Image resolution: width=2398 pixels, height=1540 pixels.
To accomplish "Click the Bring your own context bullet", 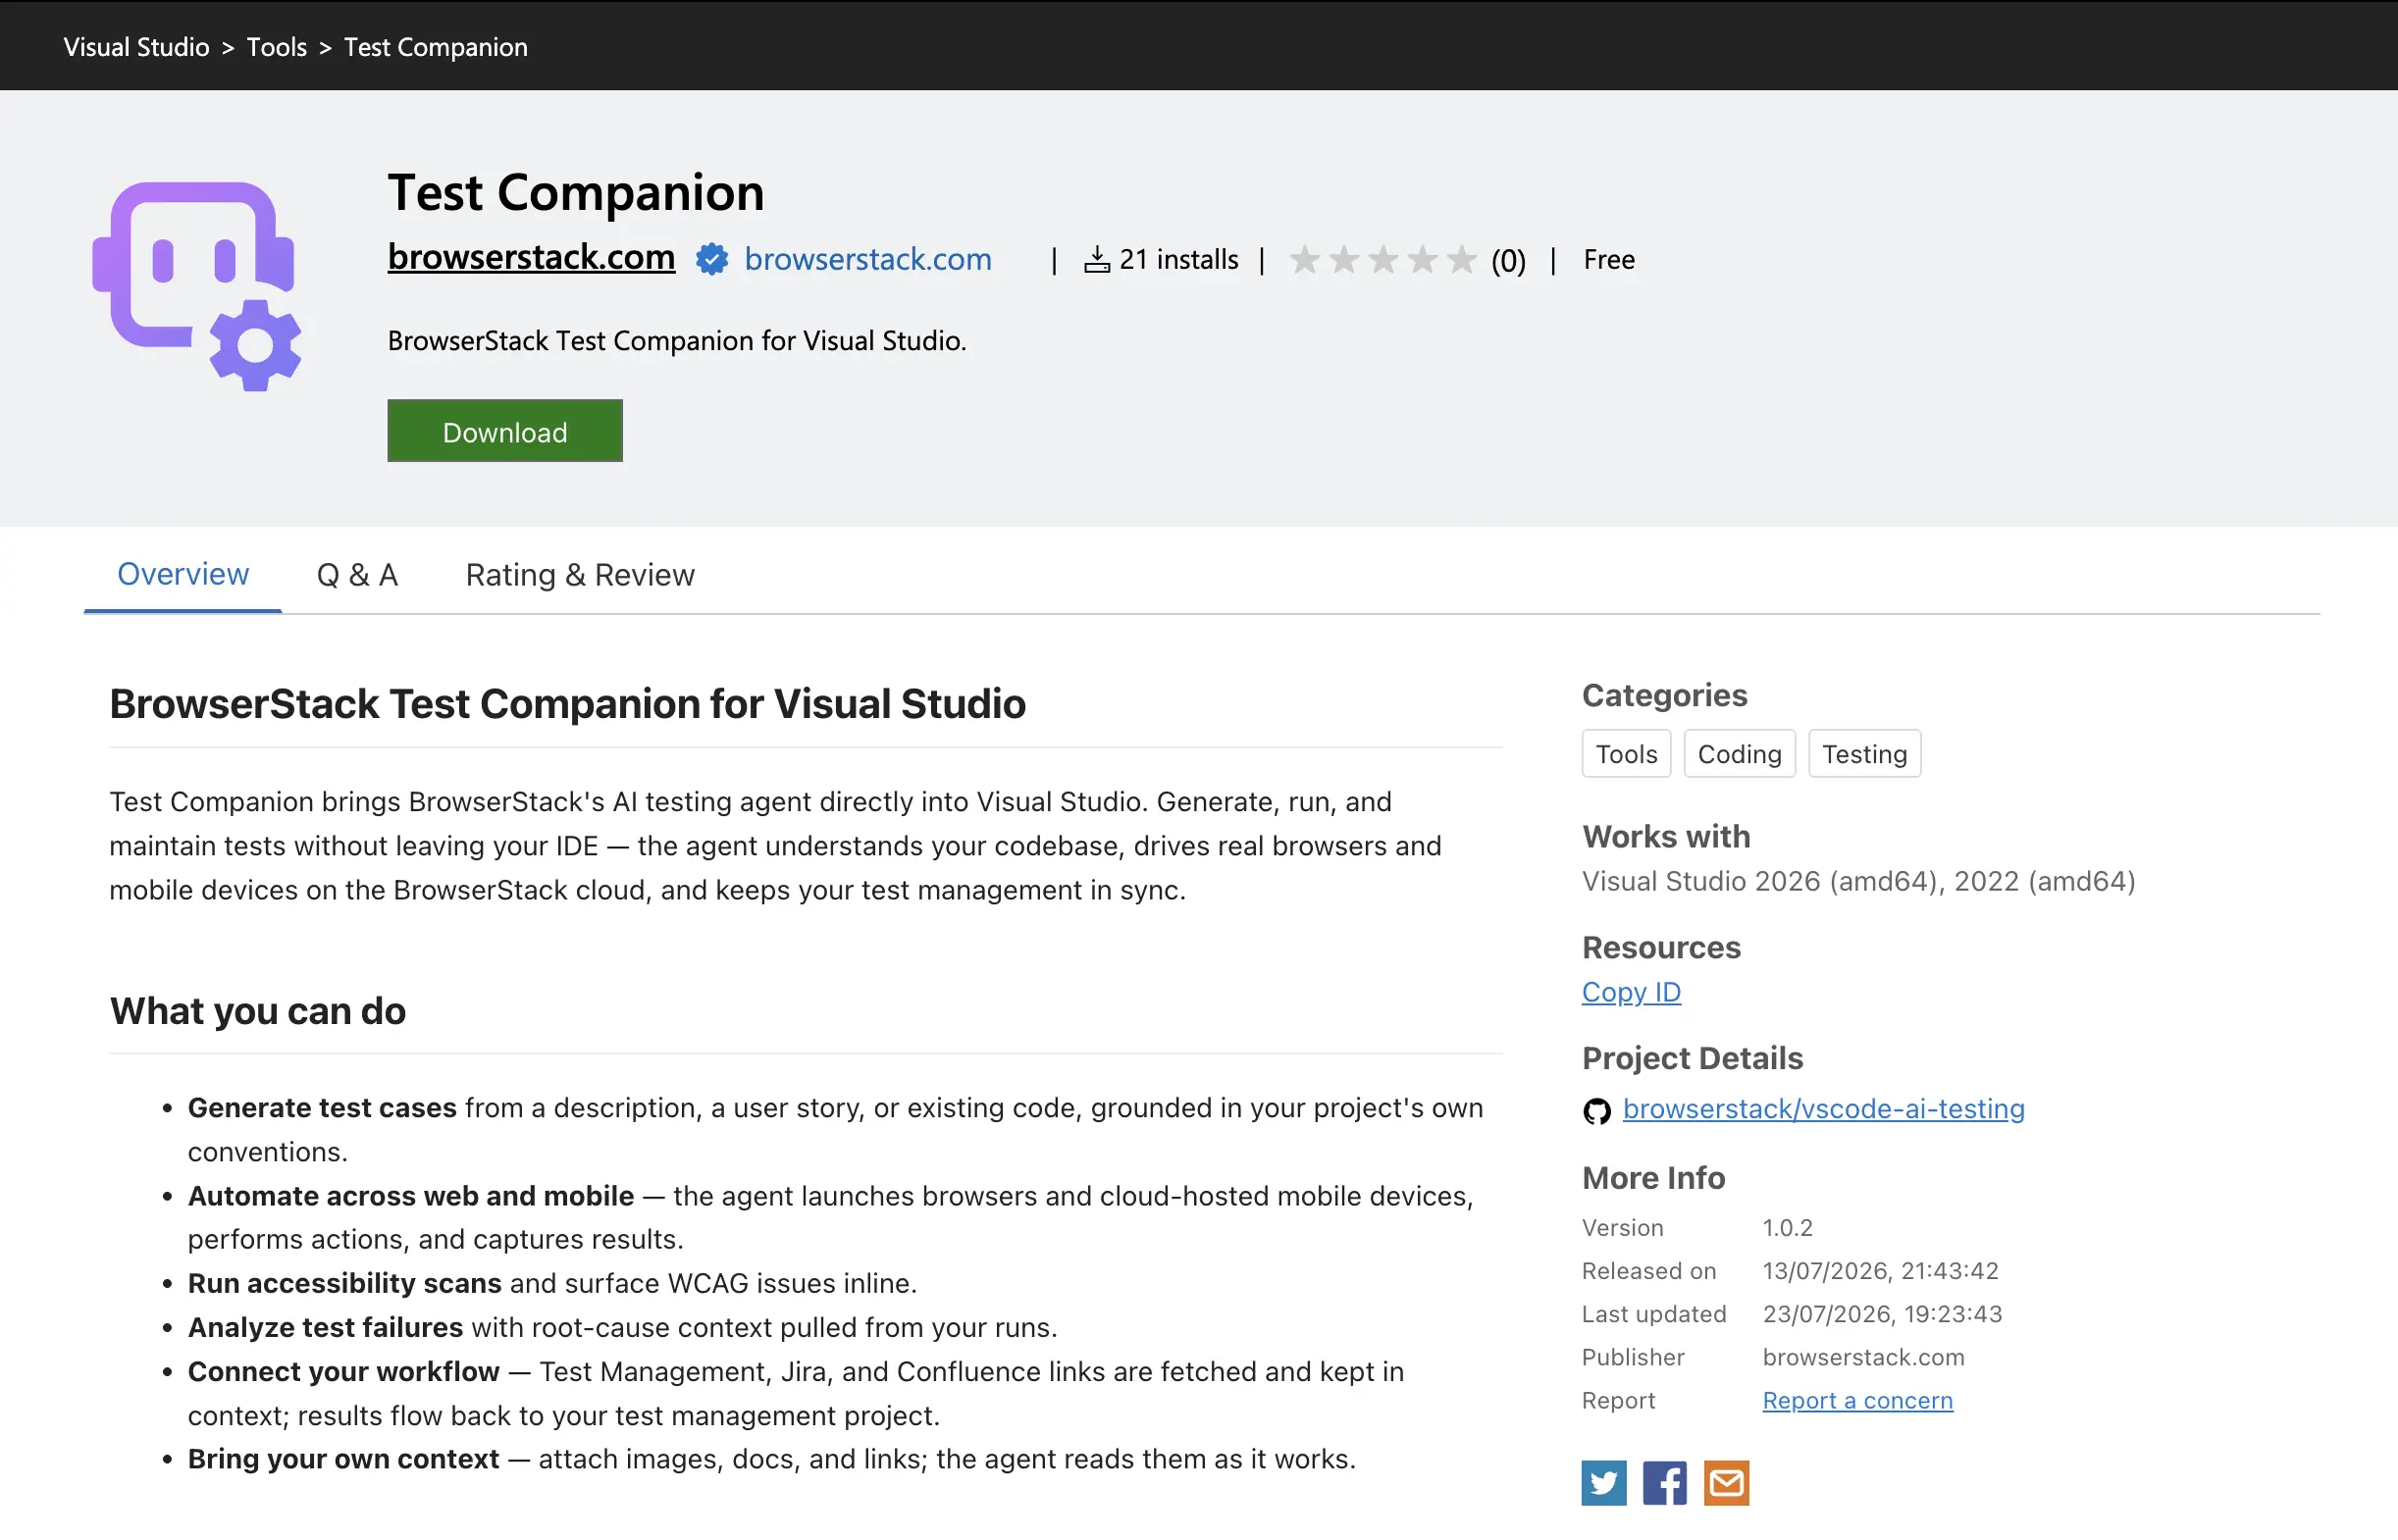I will coord(771,1459).
